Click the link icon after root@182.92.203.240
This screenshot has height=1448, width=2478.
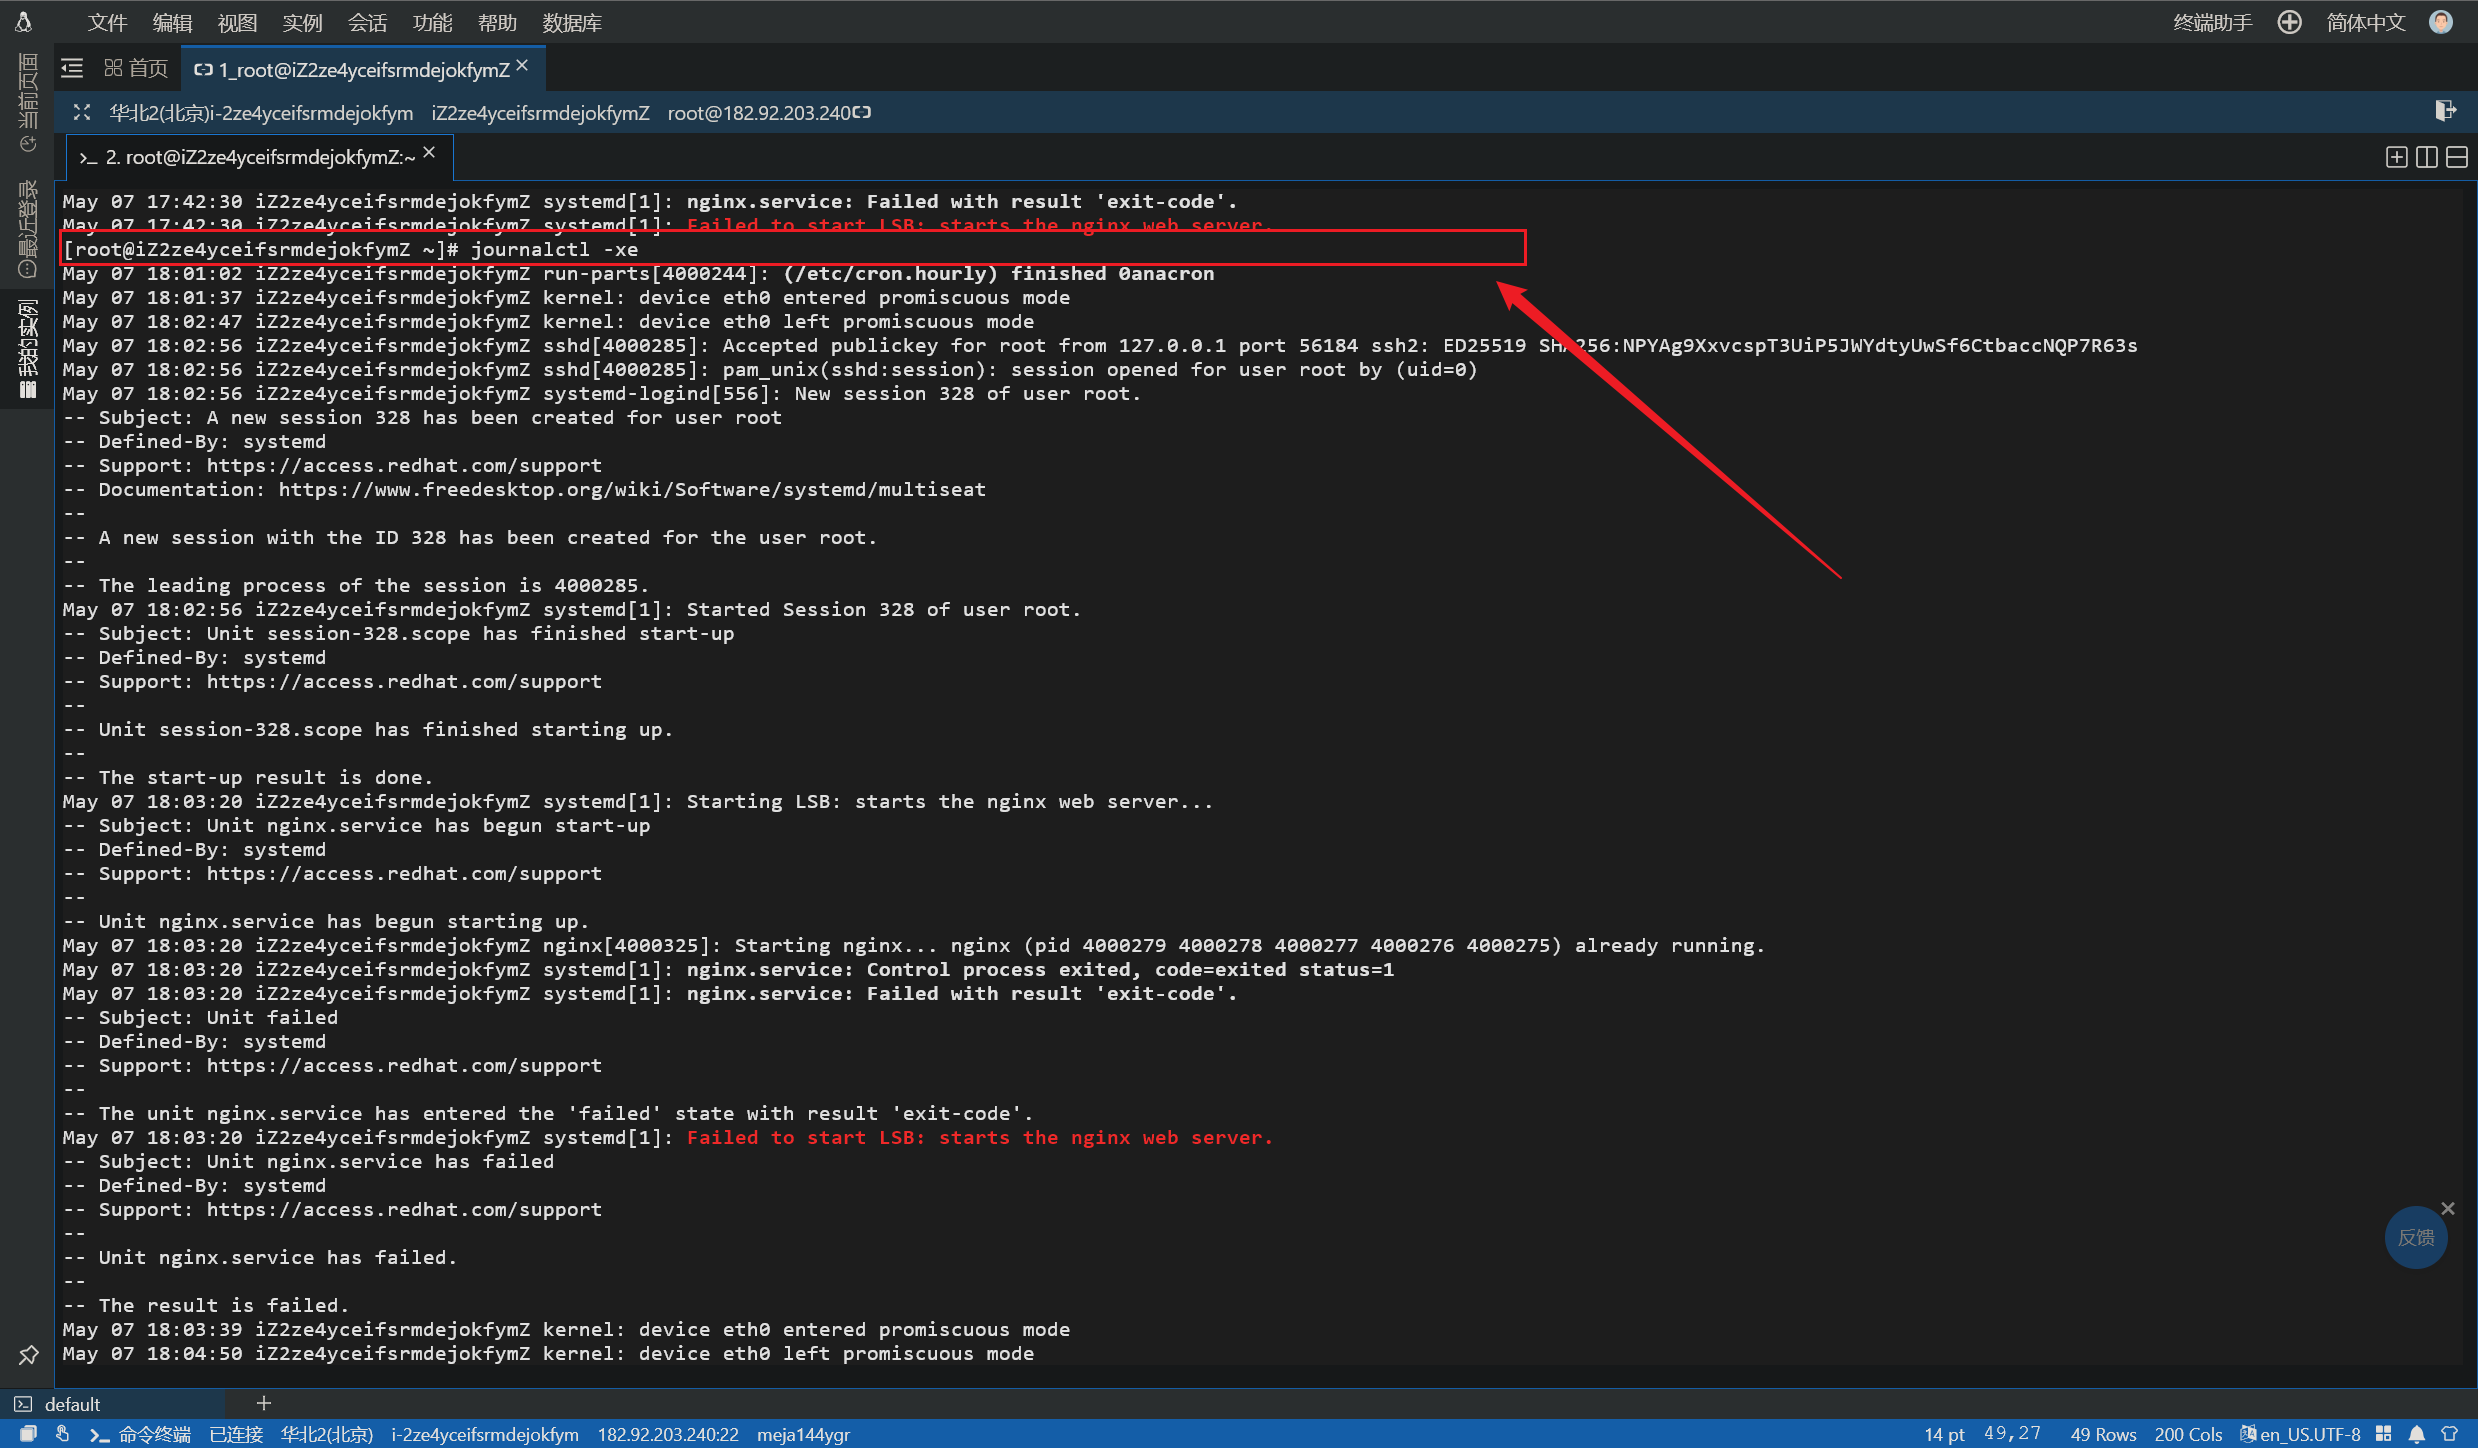[x=862, y=112]
